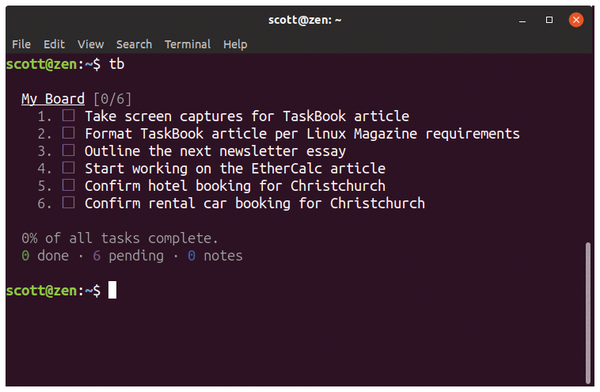Open the File menu

[x=21, y=44]
